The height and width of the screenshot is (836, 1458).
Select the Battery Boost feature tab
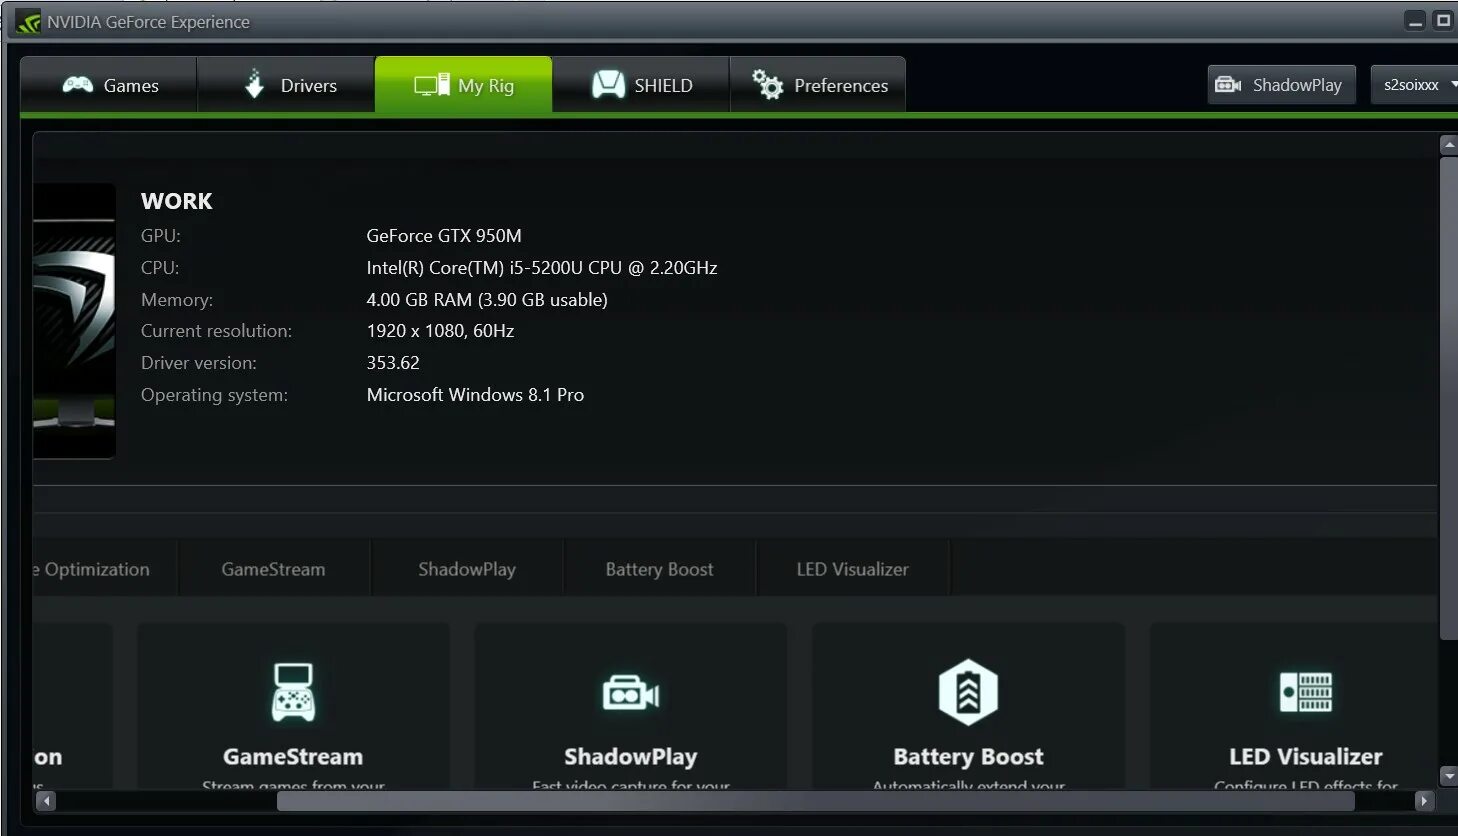point(659,569)
